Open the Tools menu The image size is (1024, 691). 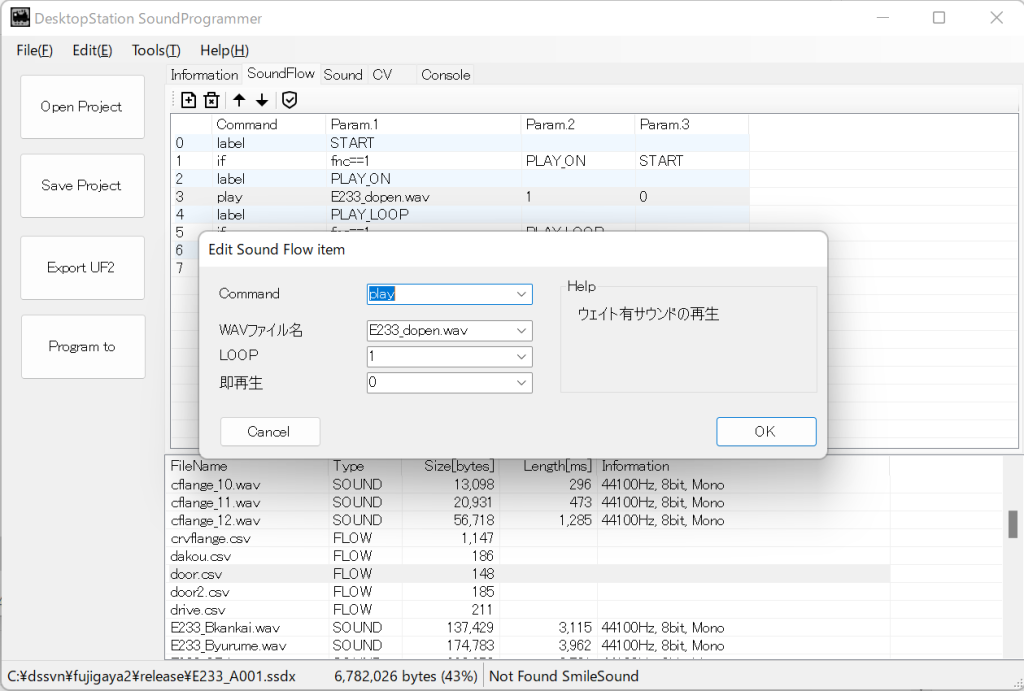[x=156, y=51]
